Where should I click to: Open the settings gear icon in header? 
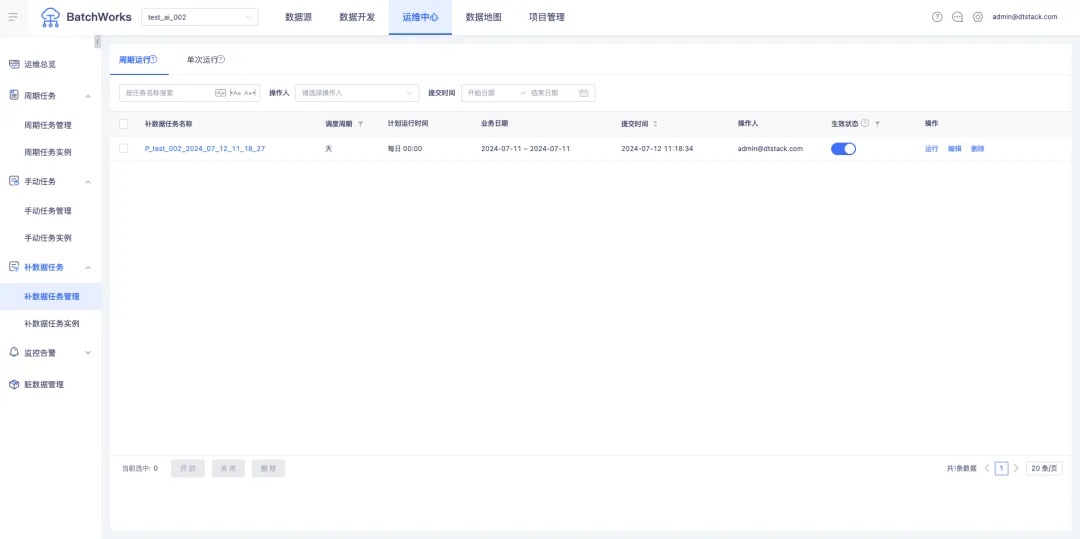click(x=977, y=17)
